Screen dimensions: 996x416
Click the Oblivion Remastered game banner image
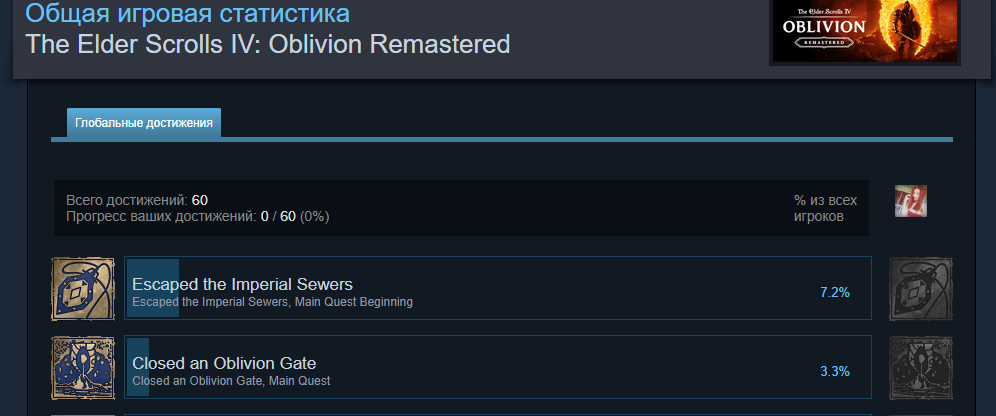(x=865, y=31)
